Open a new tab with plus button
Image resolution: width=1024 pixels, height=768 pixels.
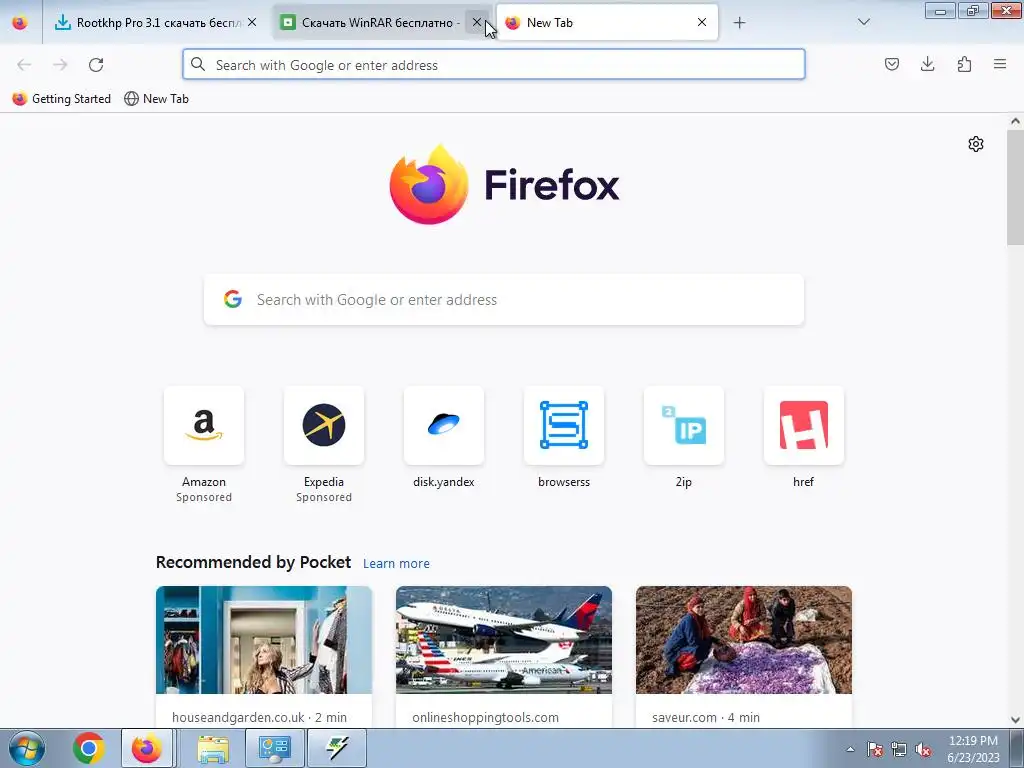point(739,23)
